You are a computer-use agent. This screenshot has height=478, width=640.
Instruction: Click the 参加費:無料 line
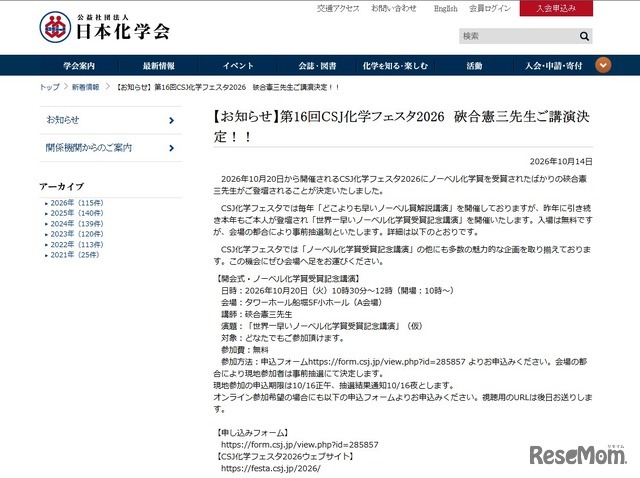click(244, 350)
